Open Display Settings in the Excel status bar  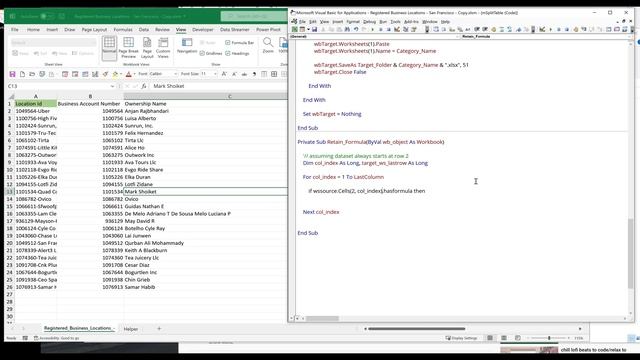(x=462, y=338)
